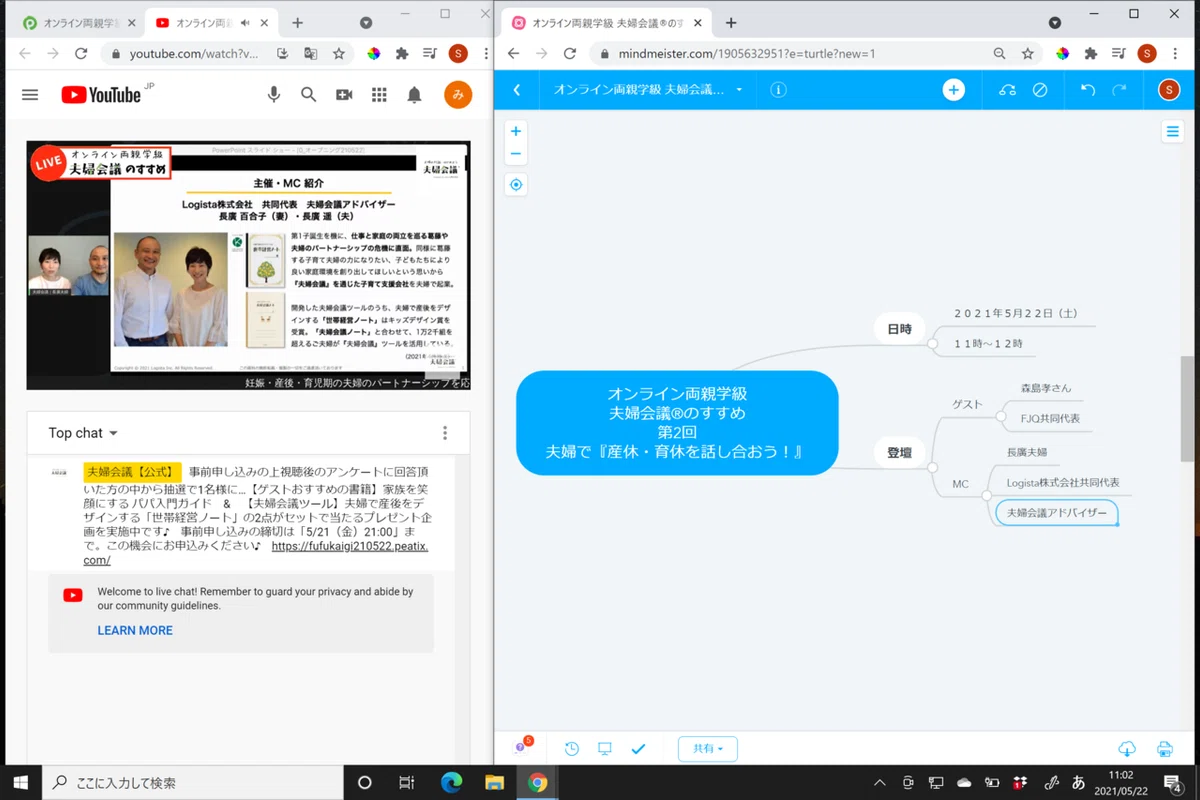Select Logista株式会社共同代表 topic

[x=1062, y=482]
